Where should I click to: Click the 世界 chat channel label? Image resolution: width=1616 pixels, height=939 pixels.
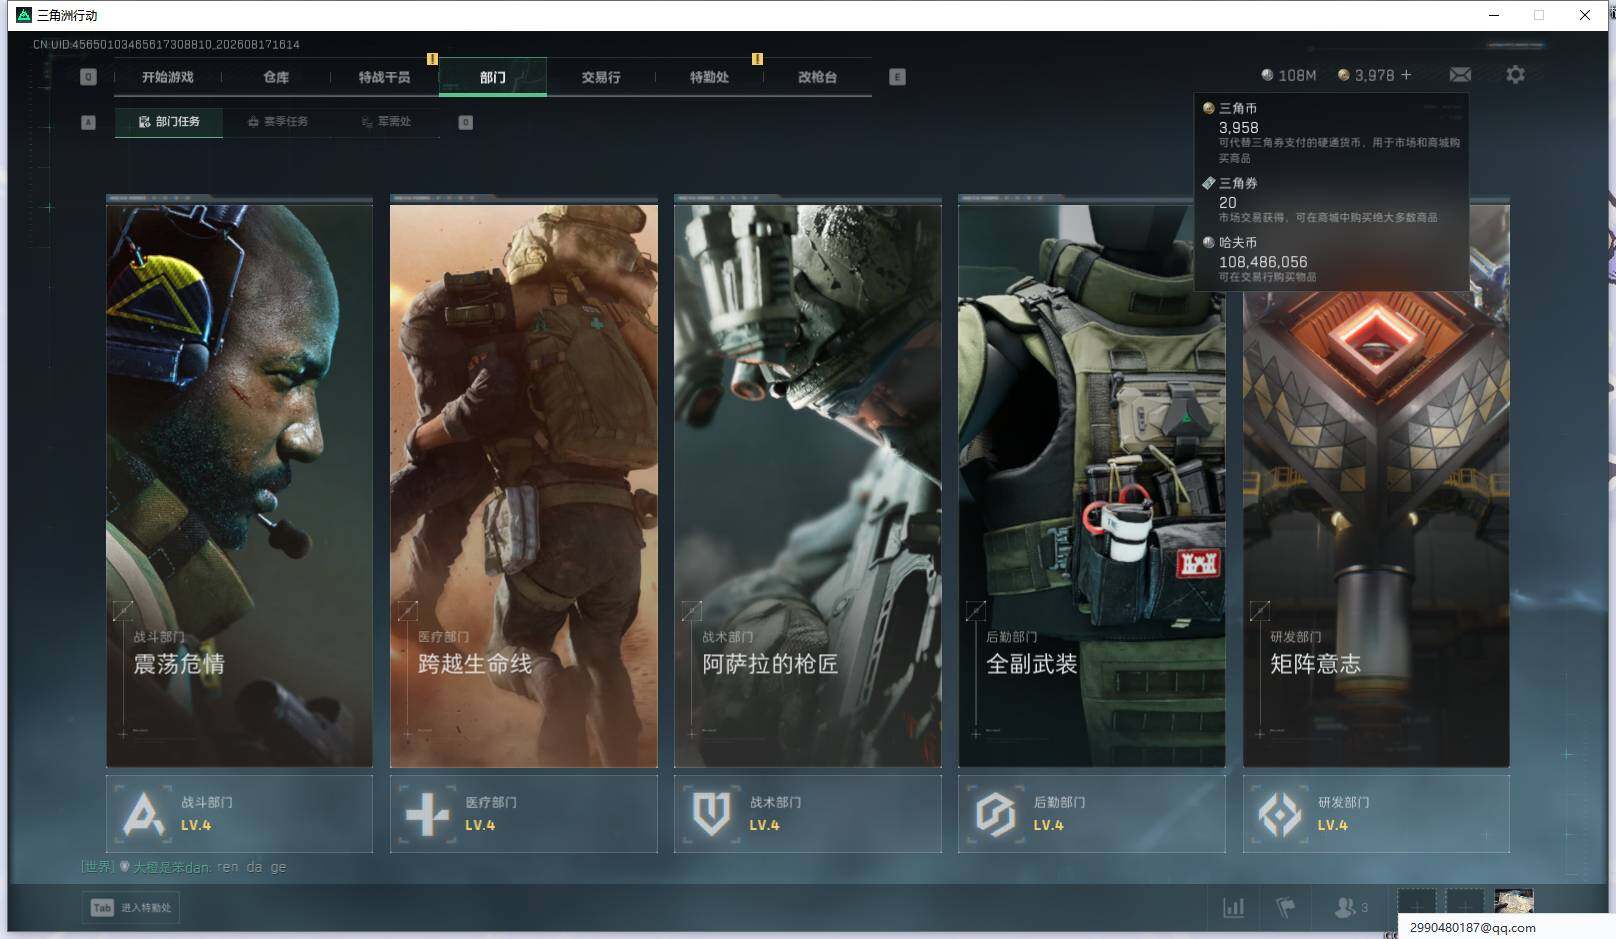97,867
